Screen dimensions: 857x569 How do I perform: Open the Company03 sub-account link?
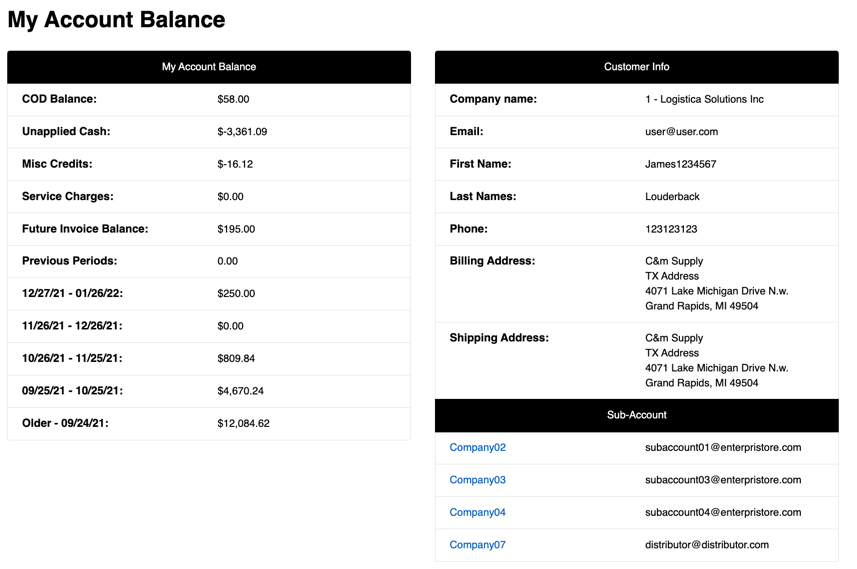click(x=477, y=480)
